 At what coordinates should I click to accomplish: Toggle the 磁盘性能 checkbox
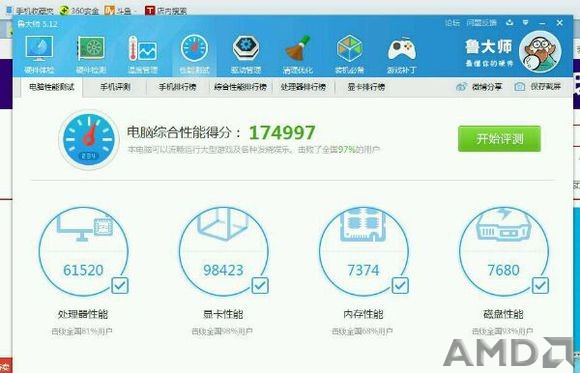(540, 285)
